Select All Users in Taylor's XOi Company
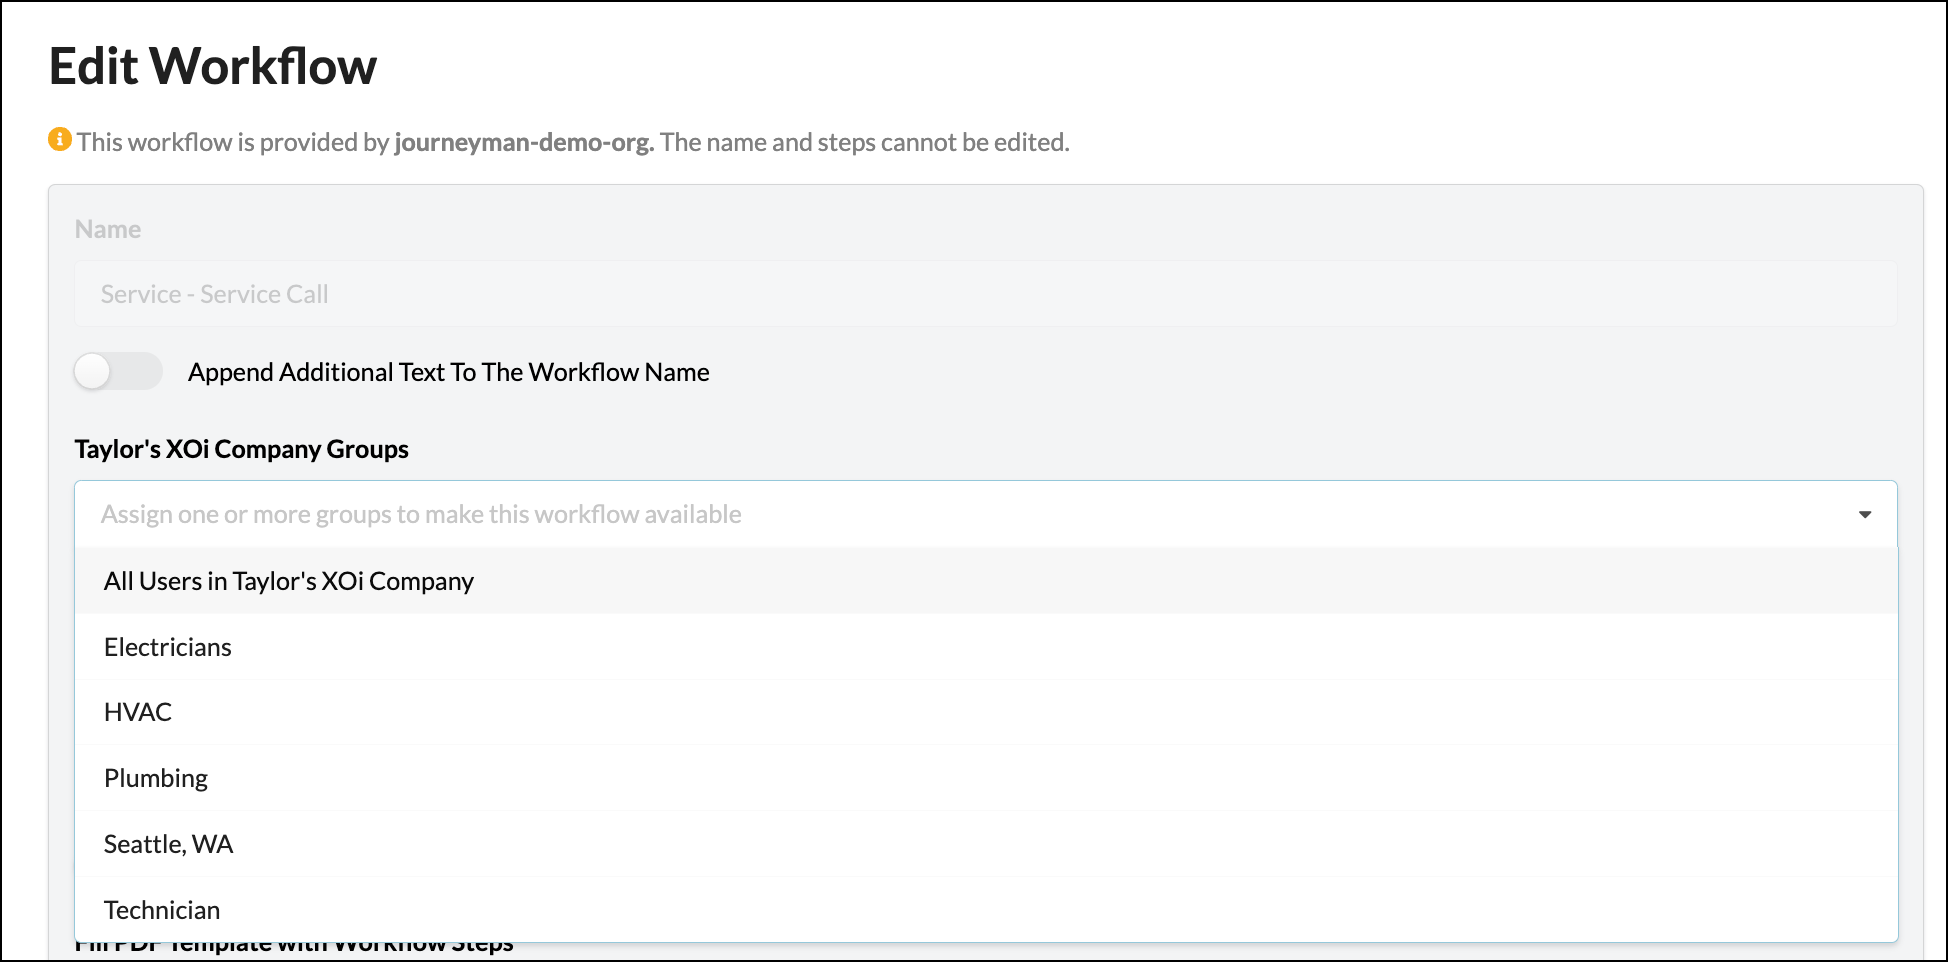The image size is (1948, 962). click(x=289, y=581)
